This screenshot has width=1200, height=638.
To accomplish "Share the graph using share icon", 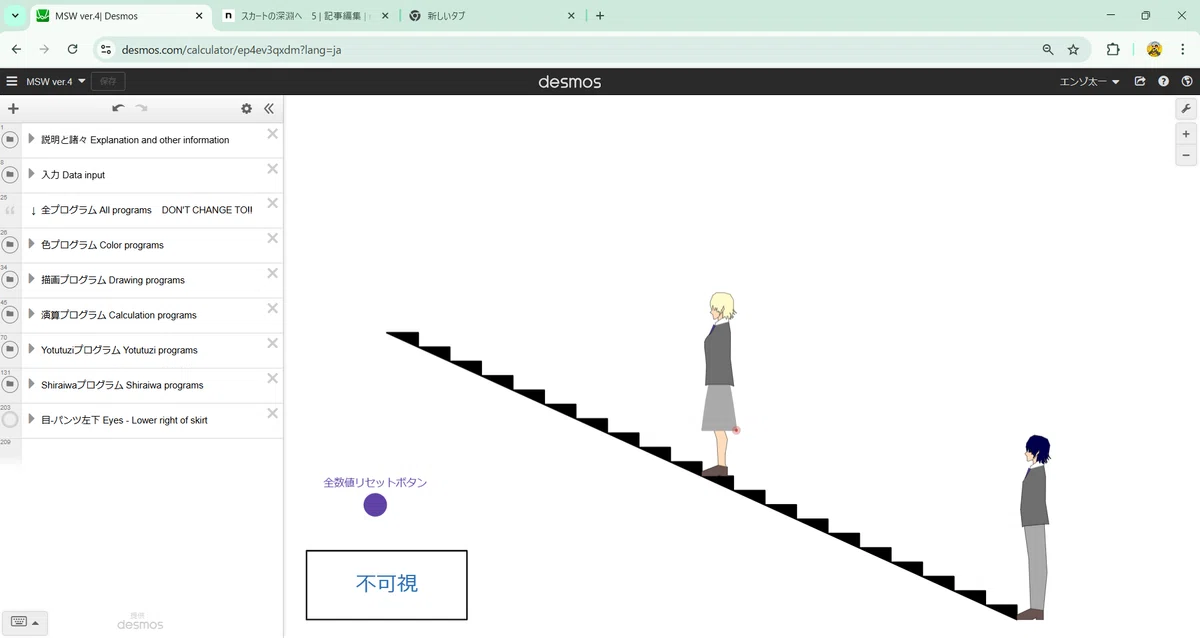I will 1140,82.
